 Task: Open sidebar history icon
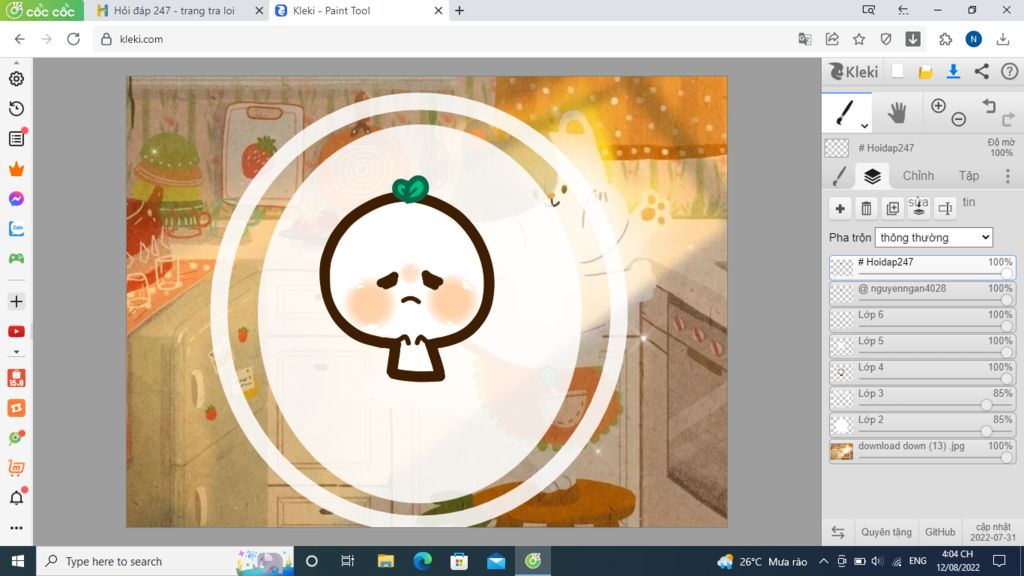coord(16,108)
